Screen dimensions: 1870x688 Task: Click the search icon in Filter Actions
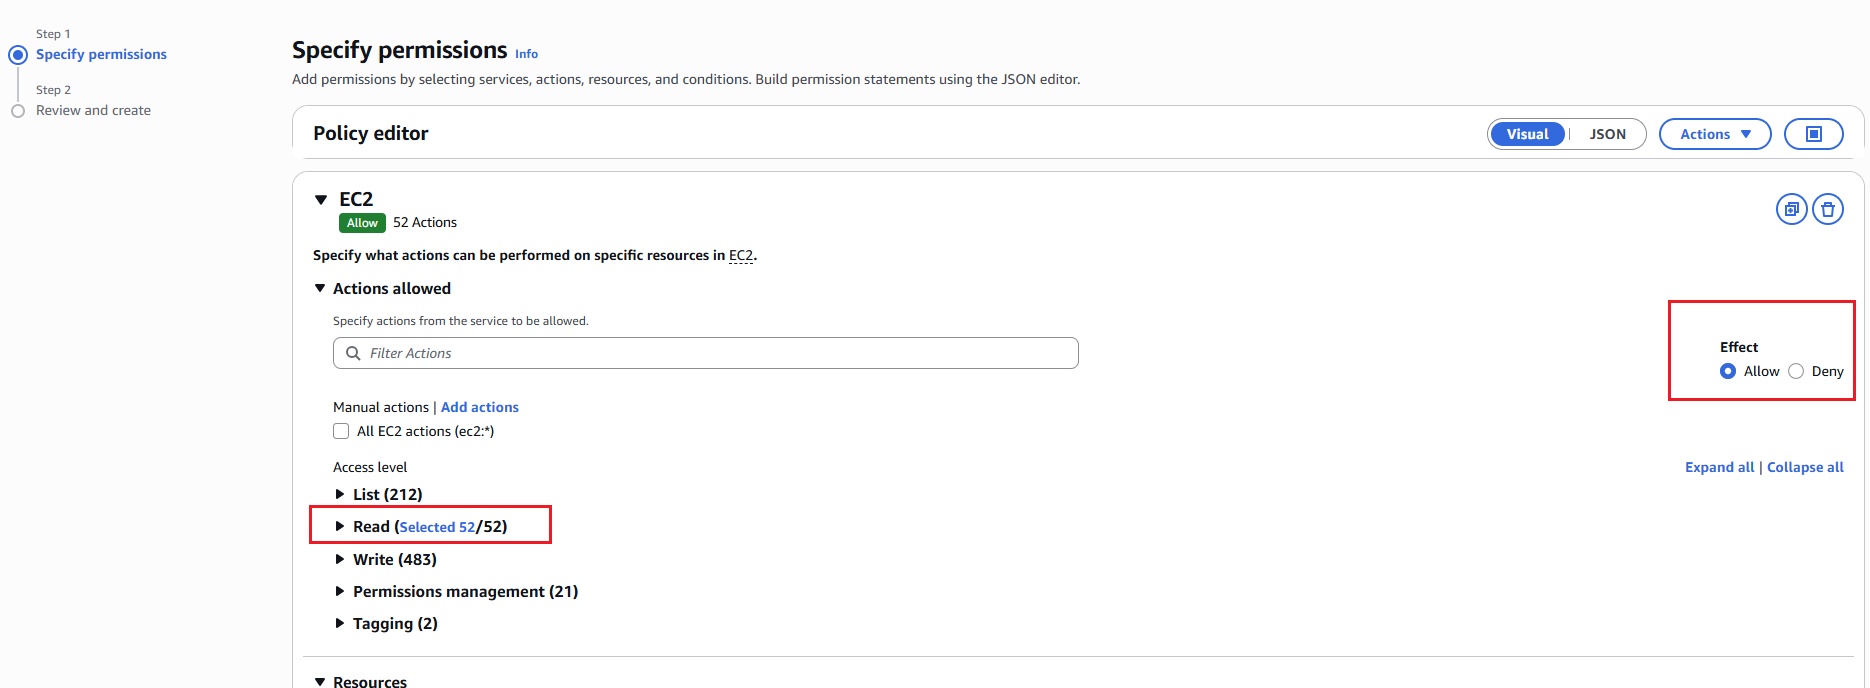click(x=353, y=353)
